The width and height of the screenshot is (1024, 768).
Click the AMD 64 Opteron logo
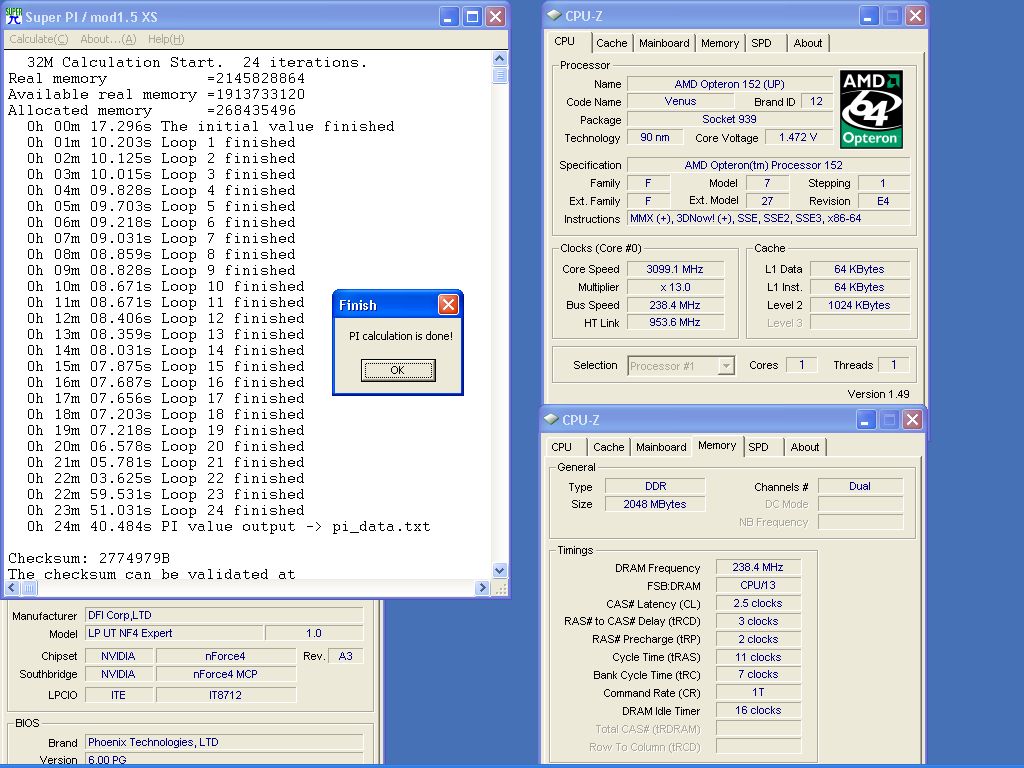pyautogui.click(x=871, y=109)
